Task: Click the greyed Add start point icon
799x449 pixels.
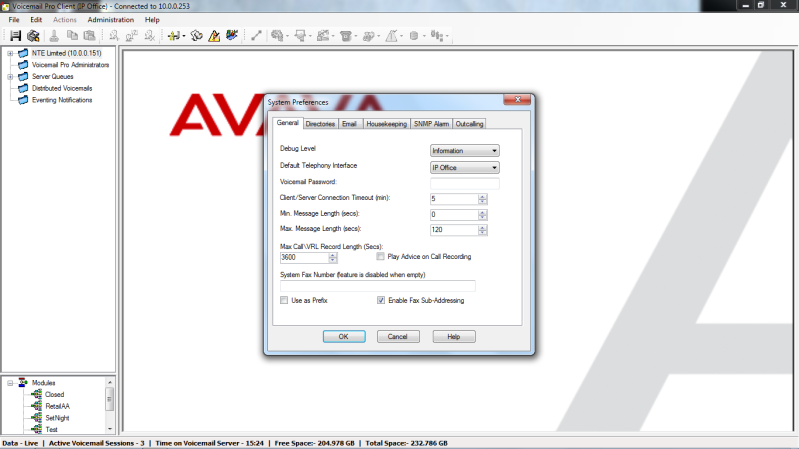Action: pos(114,36)
